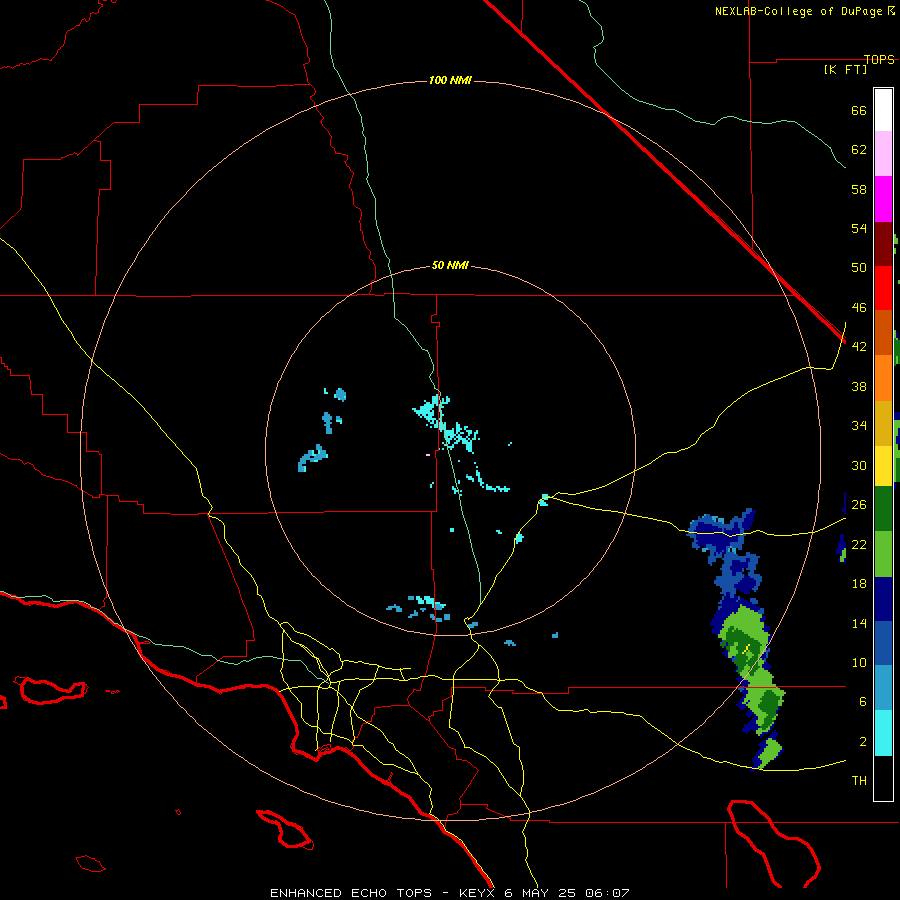Click the legend value 18
900x900 pixels.
coord(859,584)
